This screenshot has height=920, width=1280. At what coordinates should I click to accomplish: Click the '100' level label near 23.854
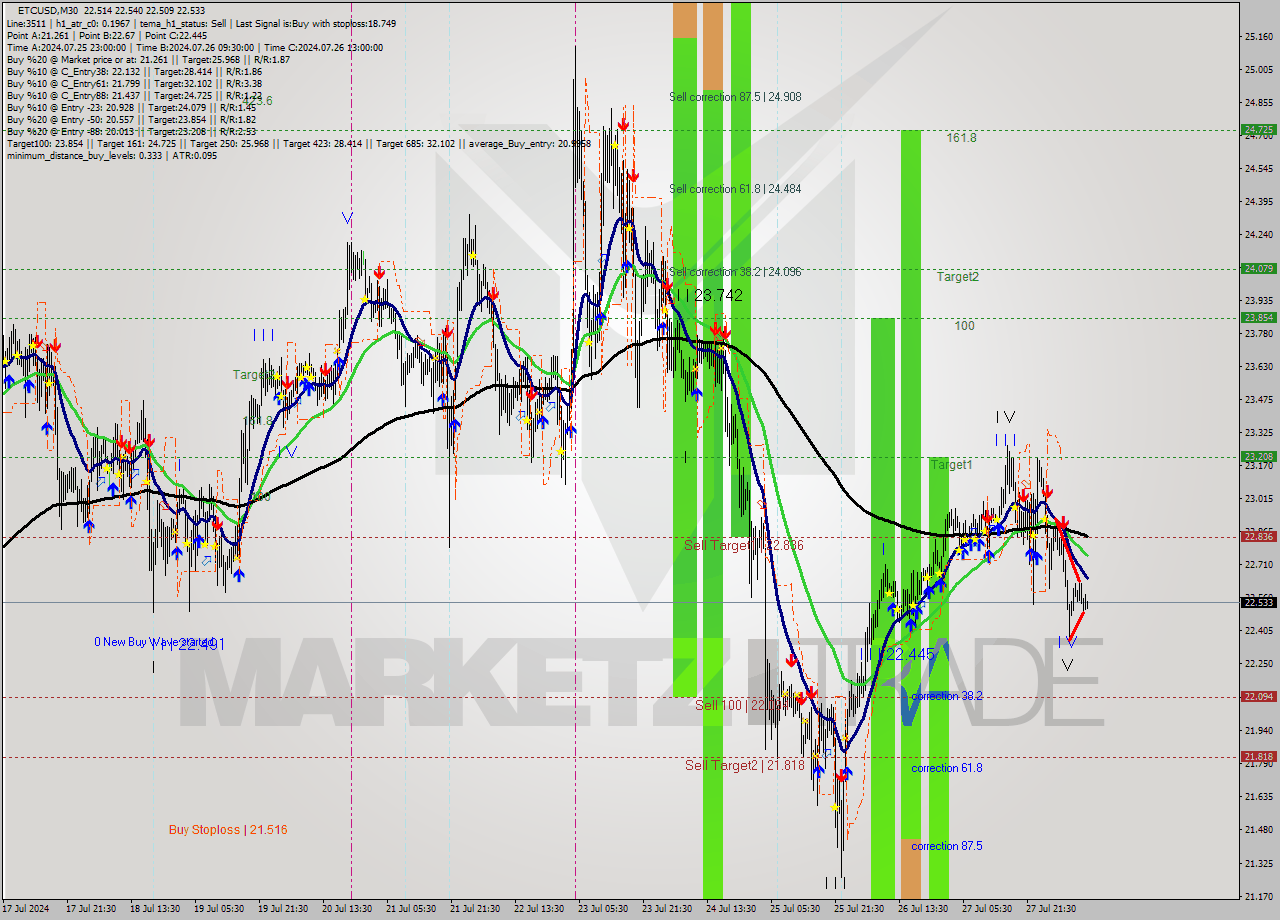point(964,326)
